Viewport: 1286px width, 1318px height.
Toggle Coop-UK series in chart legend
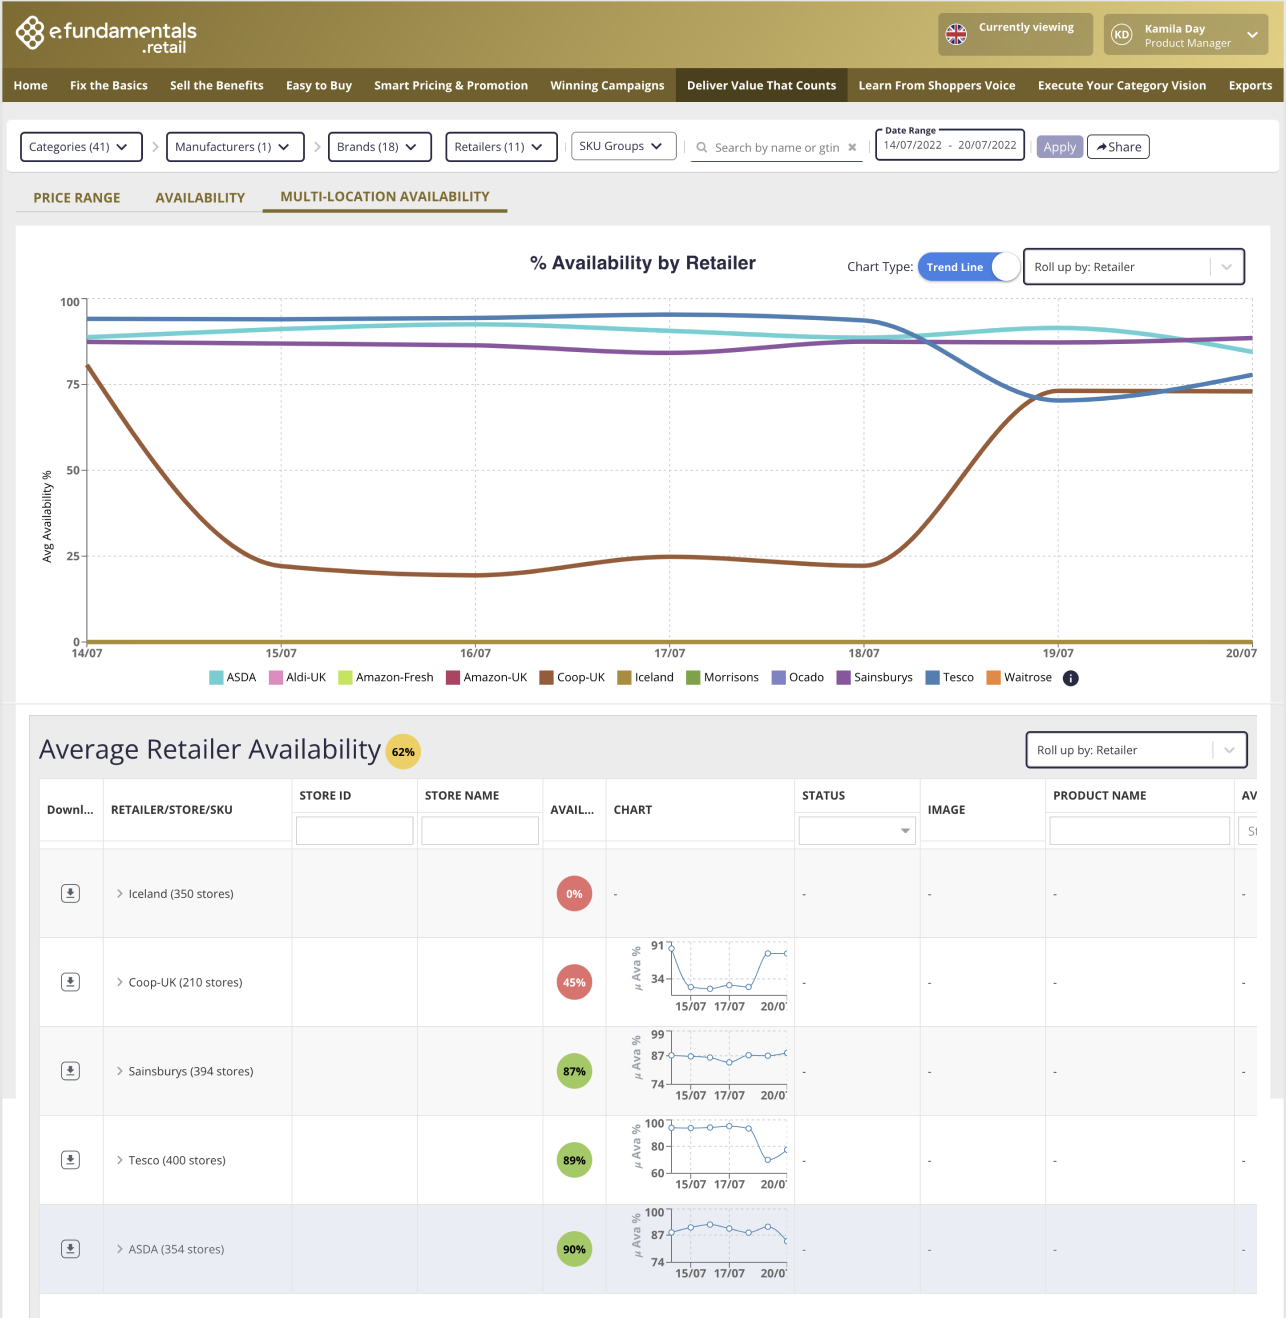click(x=572, y=678)
